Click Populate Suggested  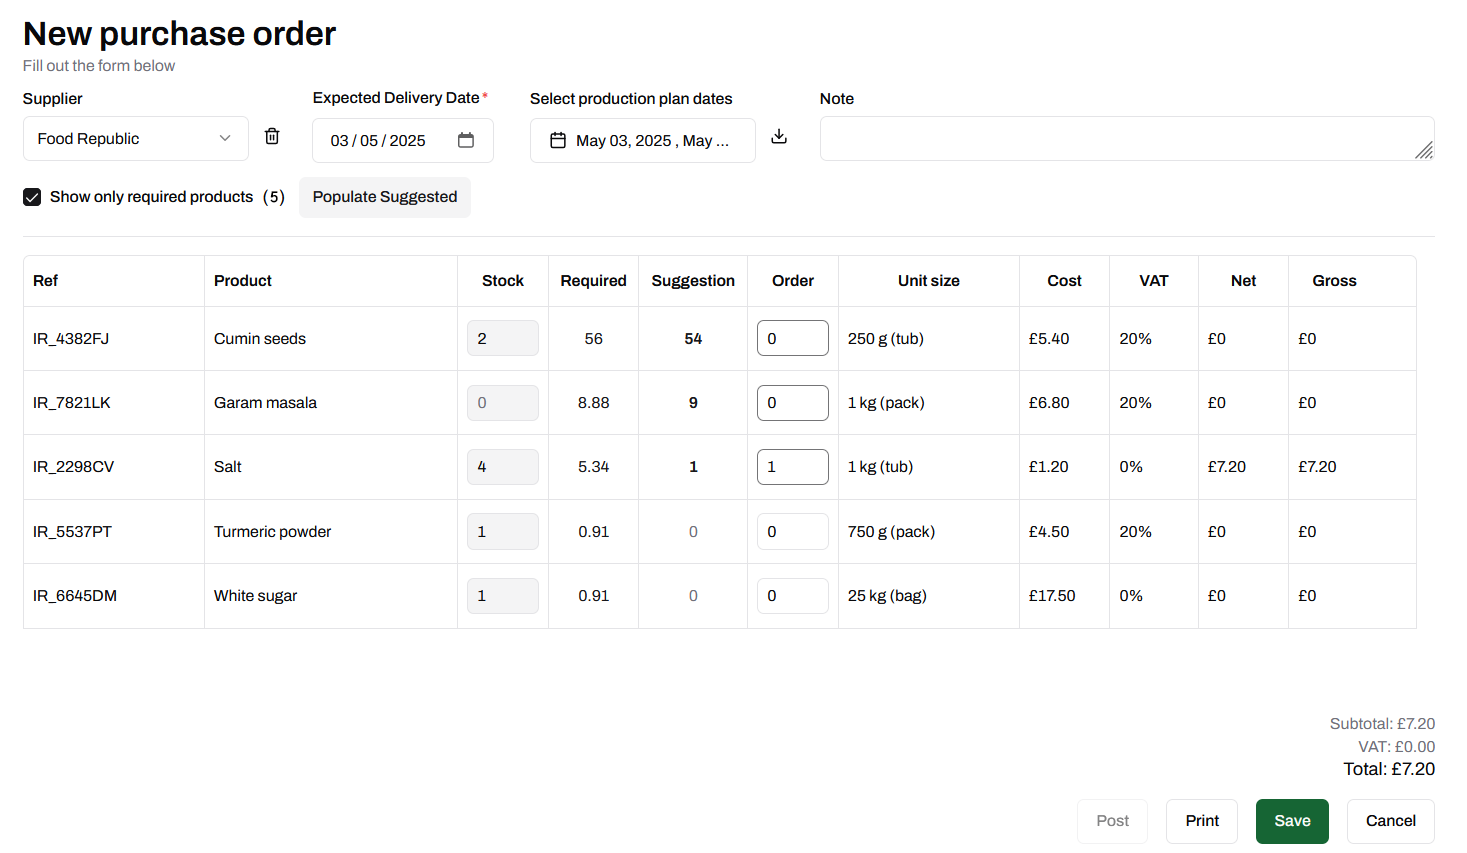384,197
